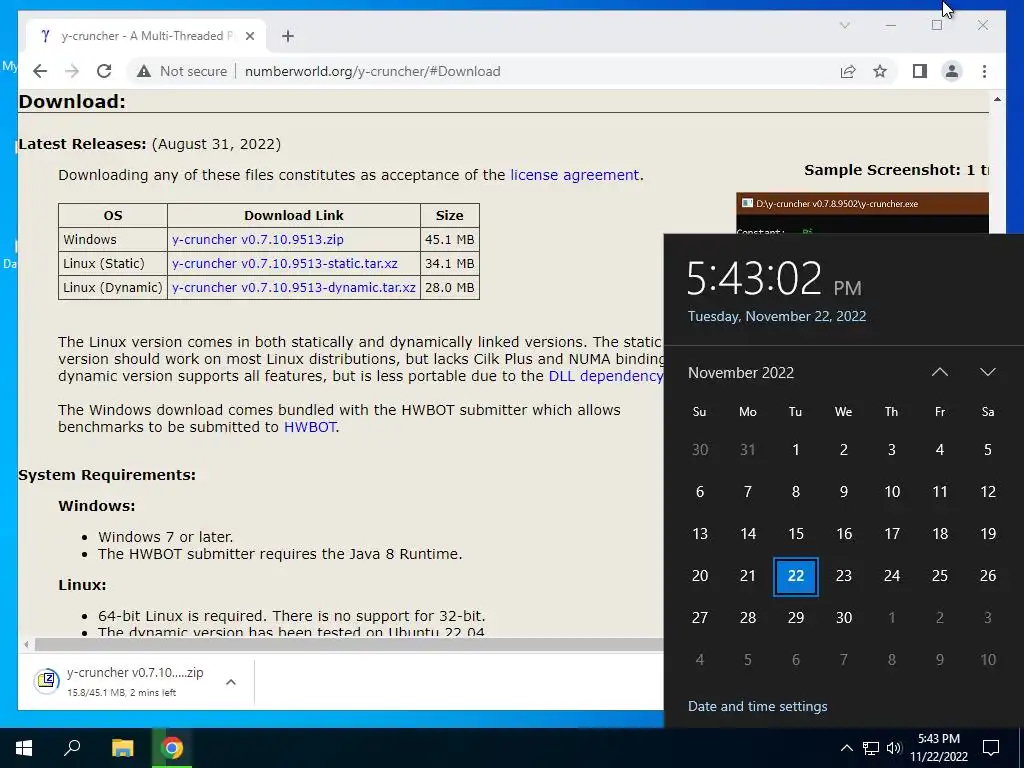Screen dimensions: 1024x768
Task: Download the y-cruncher dynamic tar.xz link
Action: pos(294,288)
